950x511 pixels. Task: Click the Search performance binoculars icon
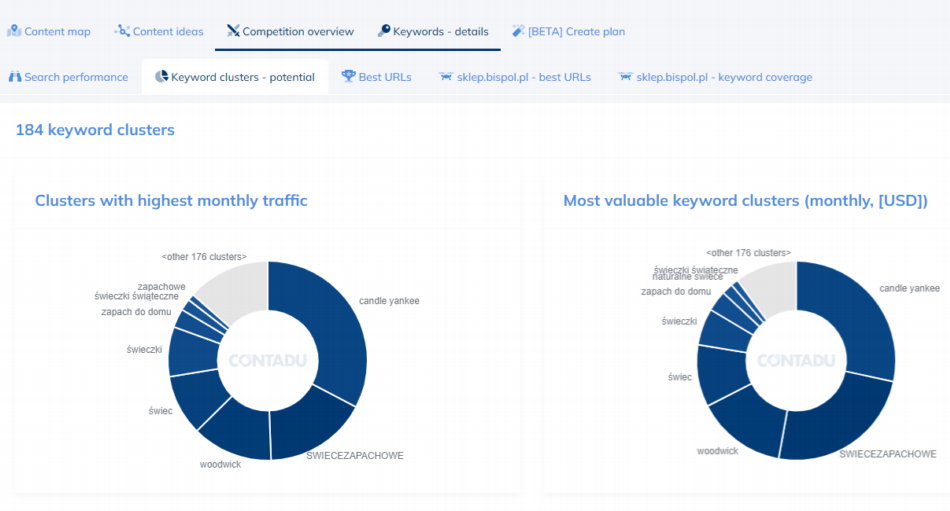15,77
